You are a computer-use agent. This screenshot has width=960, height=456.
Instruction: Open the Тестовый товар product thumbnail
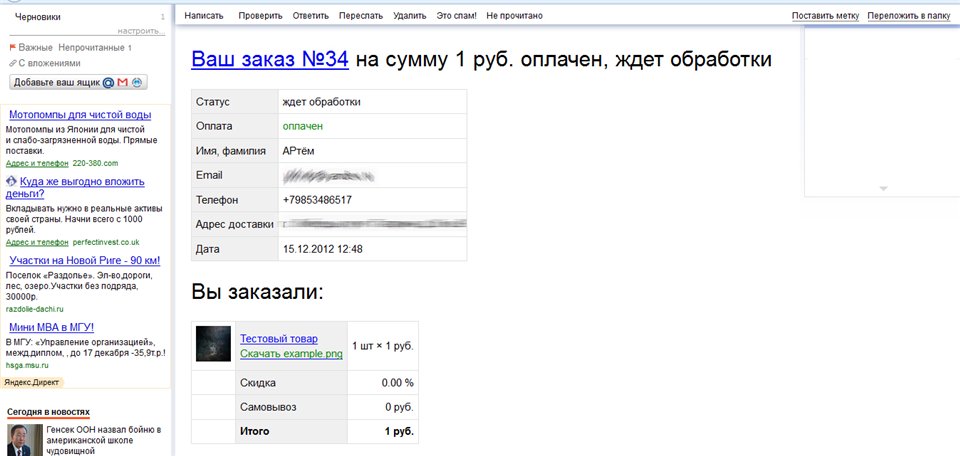point(213,343)
